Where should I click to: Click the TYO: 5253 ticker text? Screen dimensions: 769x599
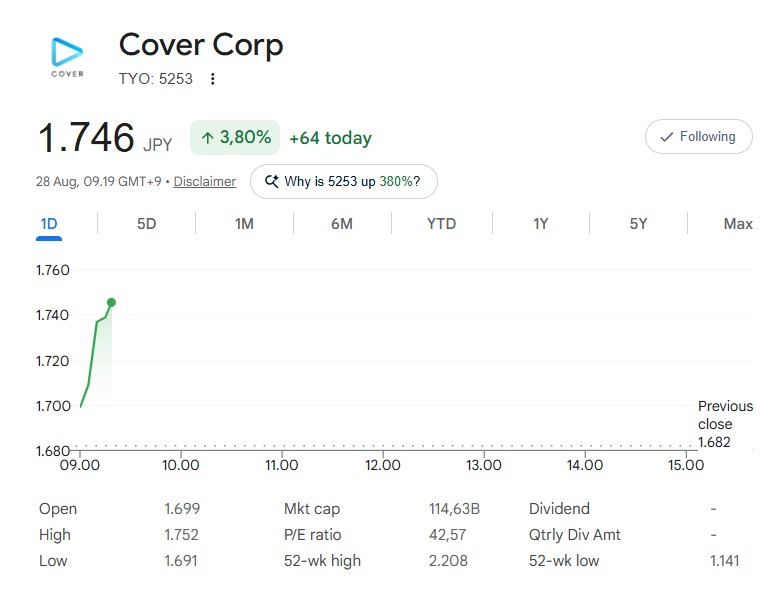pyautogui.click(x=155, y=79)
